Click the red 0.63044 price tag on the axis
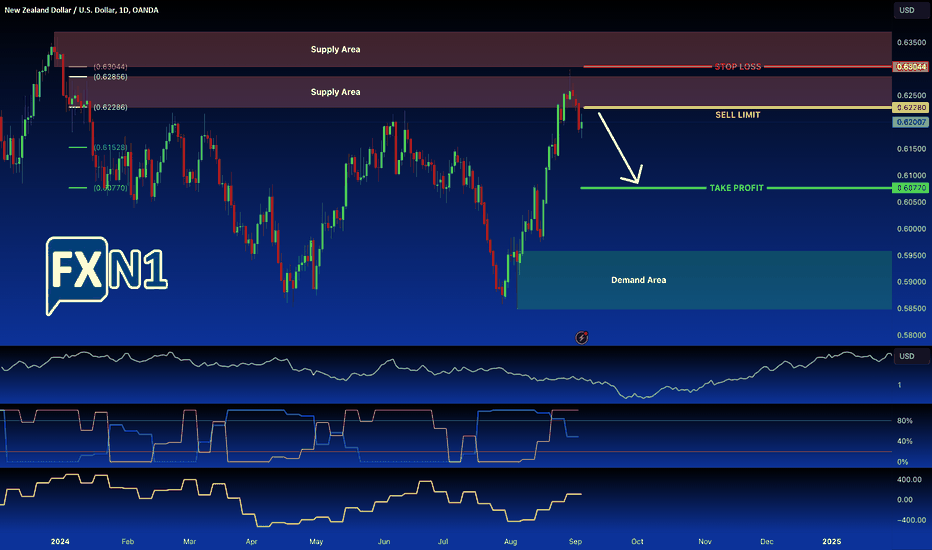Viewport: 932px width, 550px height. click(x=911, y=67)
